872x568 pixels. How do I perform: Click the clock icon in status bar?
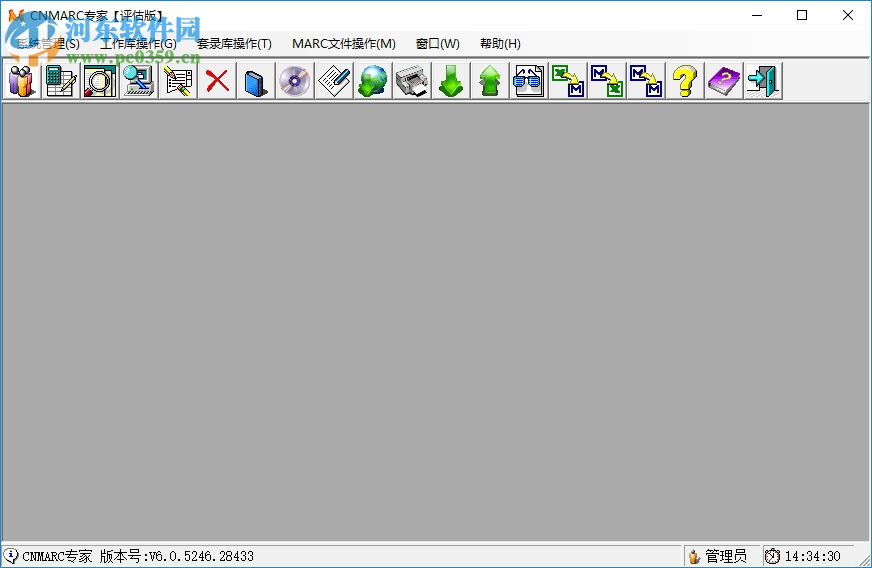772,556
